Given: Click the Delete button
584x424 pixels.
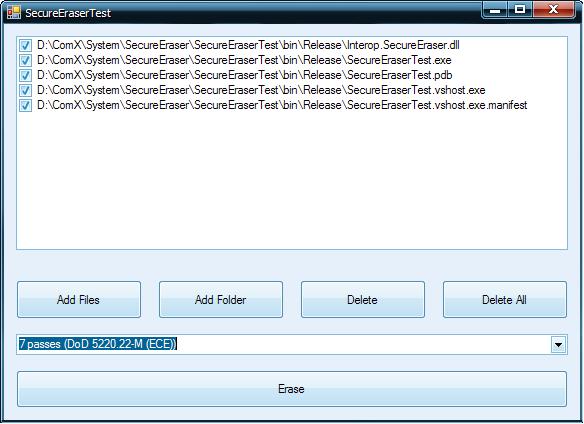Looking at the screenshot, I should 363,300.
